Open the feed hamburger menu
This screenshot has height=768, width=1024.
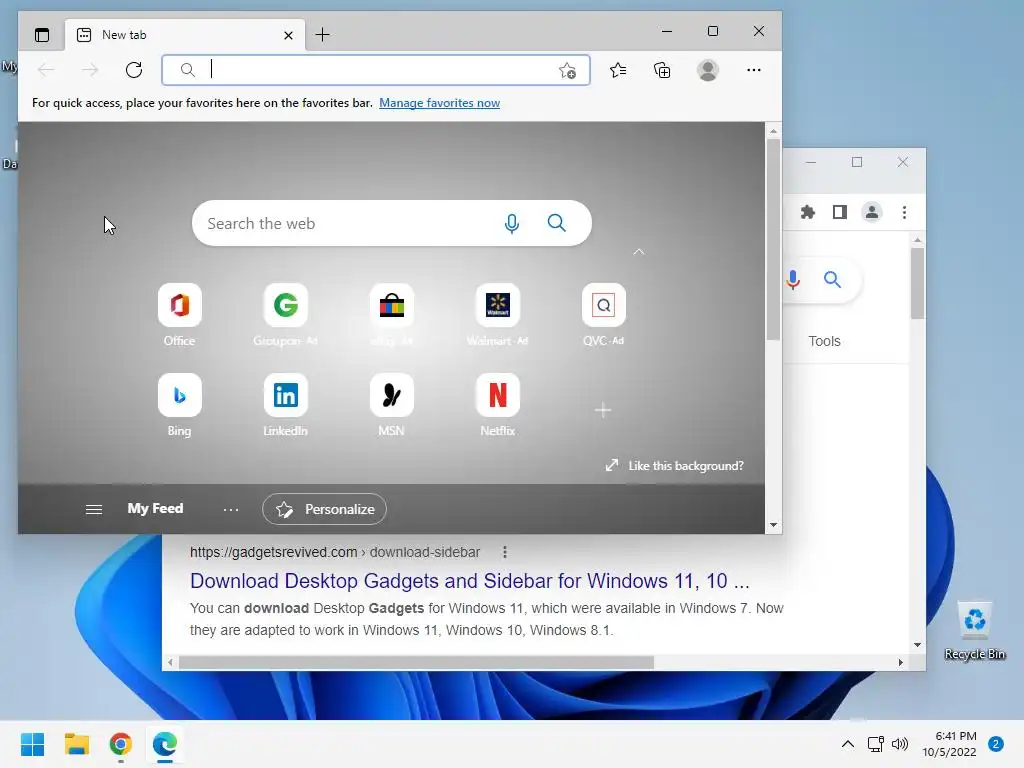[x=94, y=509]
